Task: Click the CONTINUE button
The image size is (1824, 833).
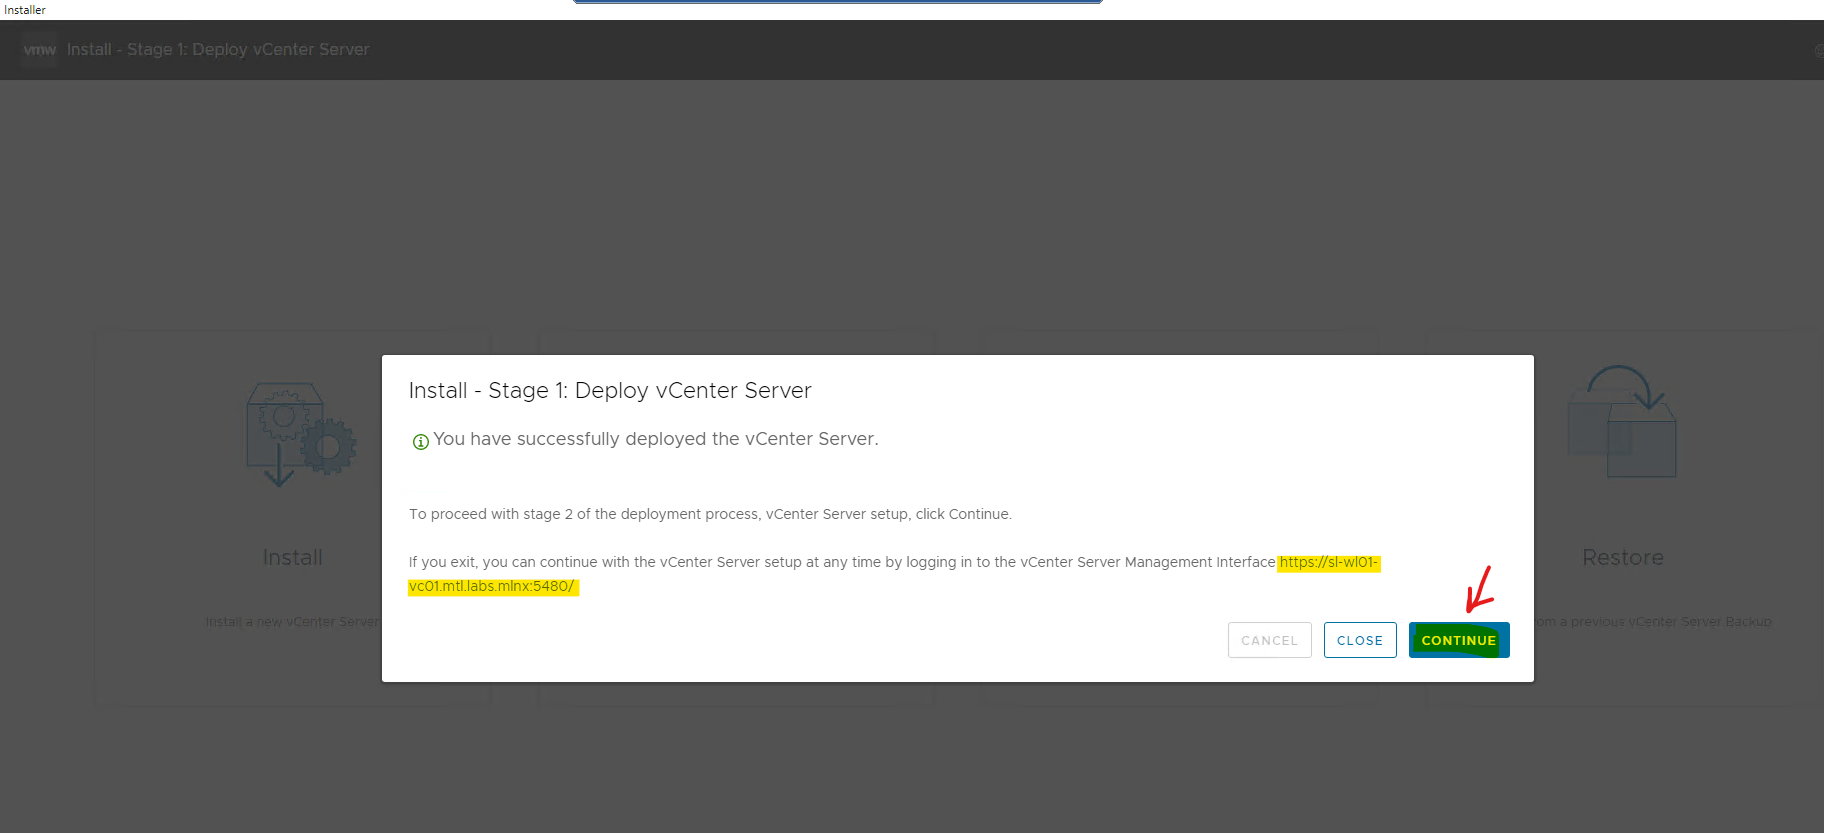Action: click(1459, 640)
